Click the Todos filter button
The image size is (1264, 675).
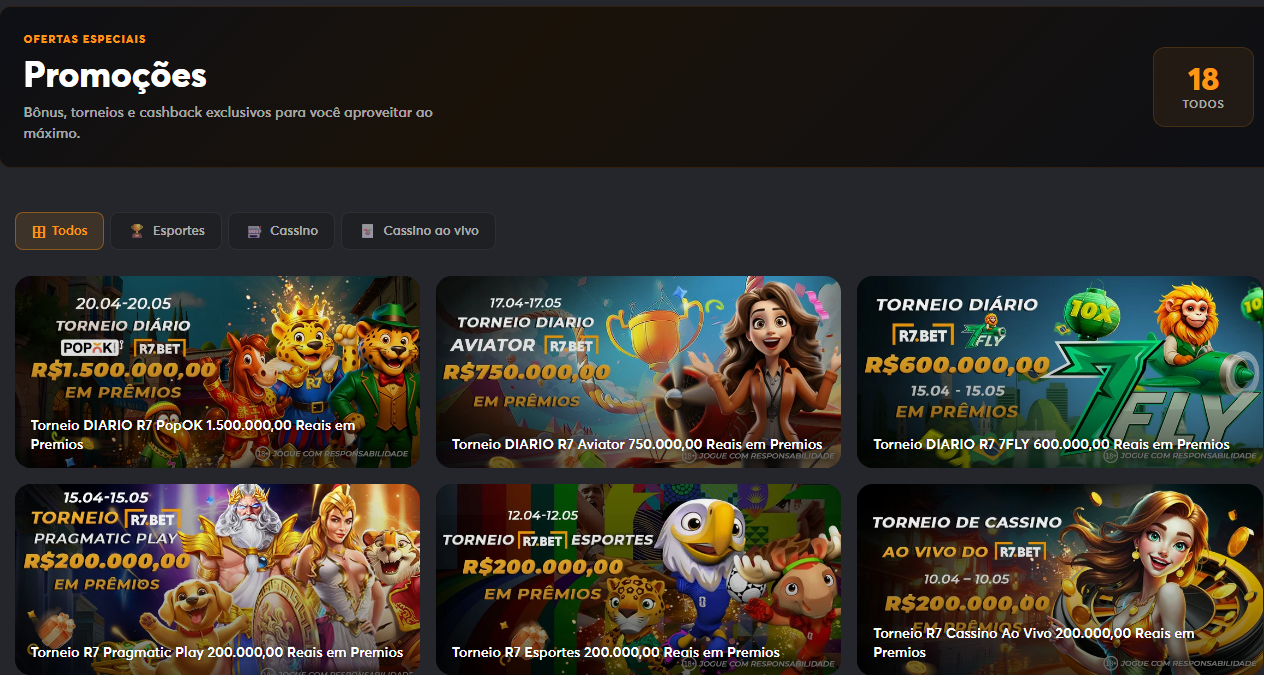(x=59, y=230)
